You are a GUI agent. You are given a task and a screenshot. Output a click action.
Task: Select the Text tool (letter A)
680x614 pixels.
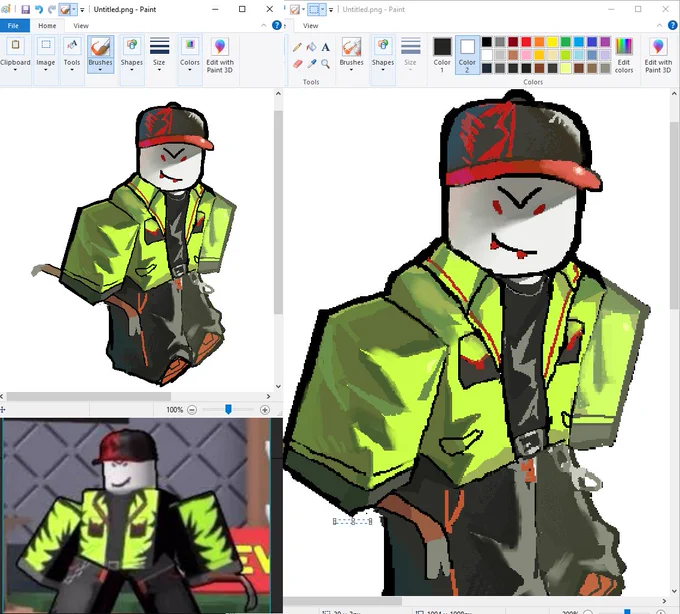[x=325, y=47]
